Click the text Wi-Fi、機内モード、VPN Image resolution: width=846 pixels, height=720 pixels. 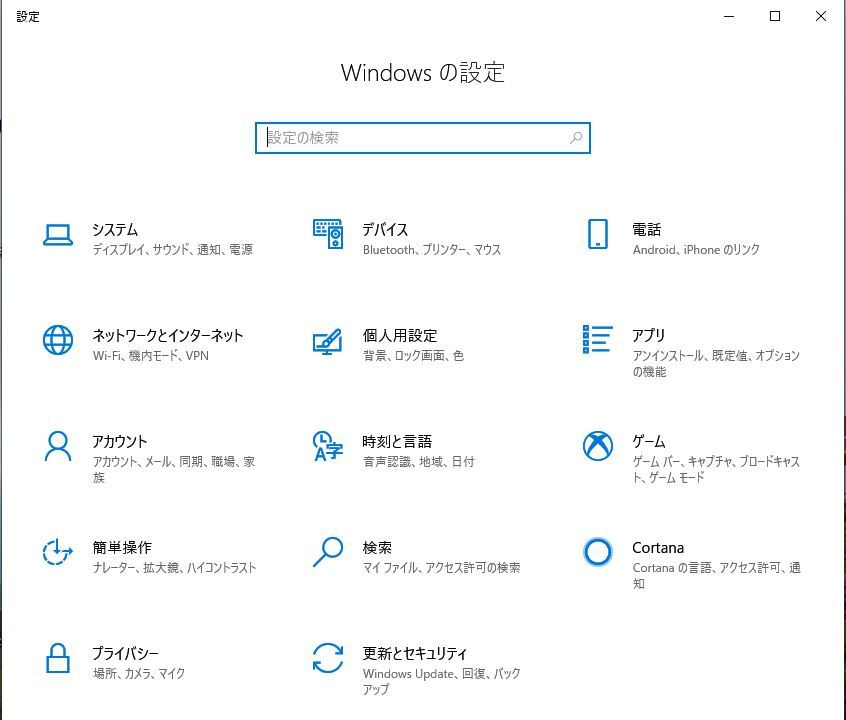point(151,356)
